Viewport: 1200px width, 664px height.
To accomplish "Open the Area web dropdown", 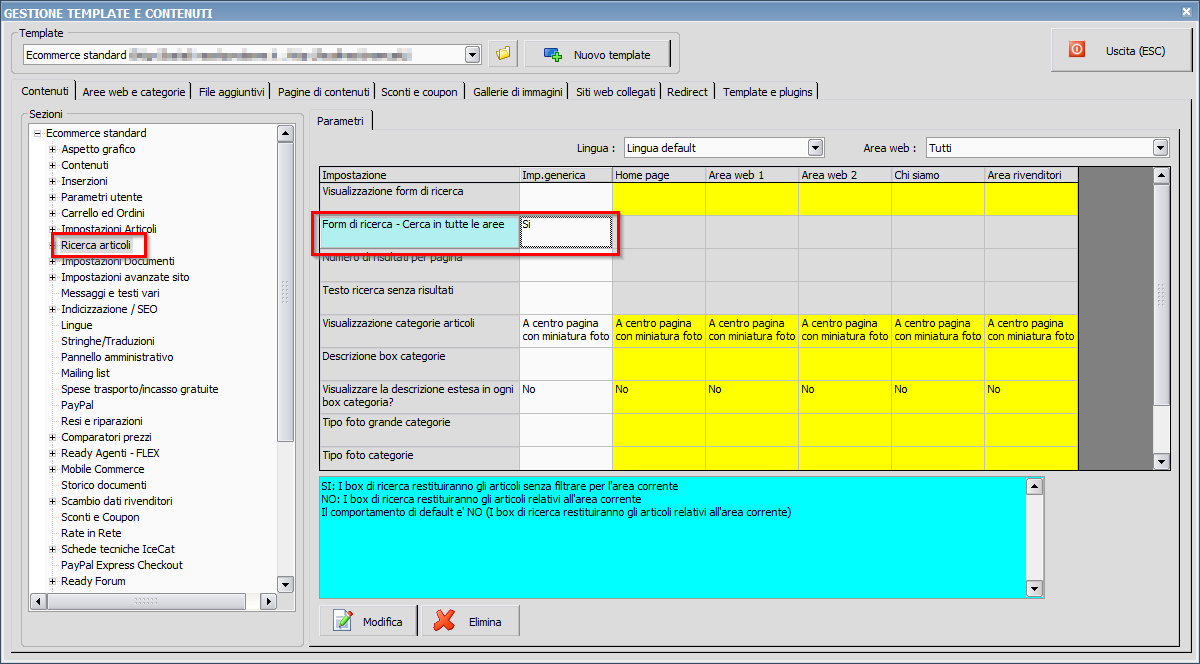I will click(1160, 148).
